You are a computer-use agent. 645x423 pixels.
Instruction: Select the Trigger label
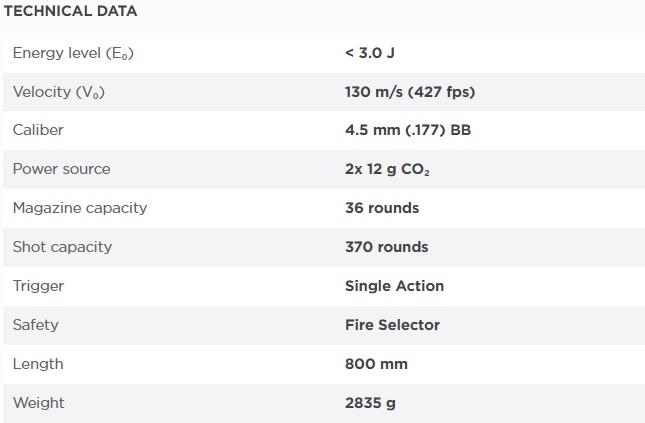[38, 286]
